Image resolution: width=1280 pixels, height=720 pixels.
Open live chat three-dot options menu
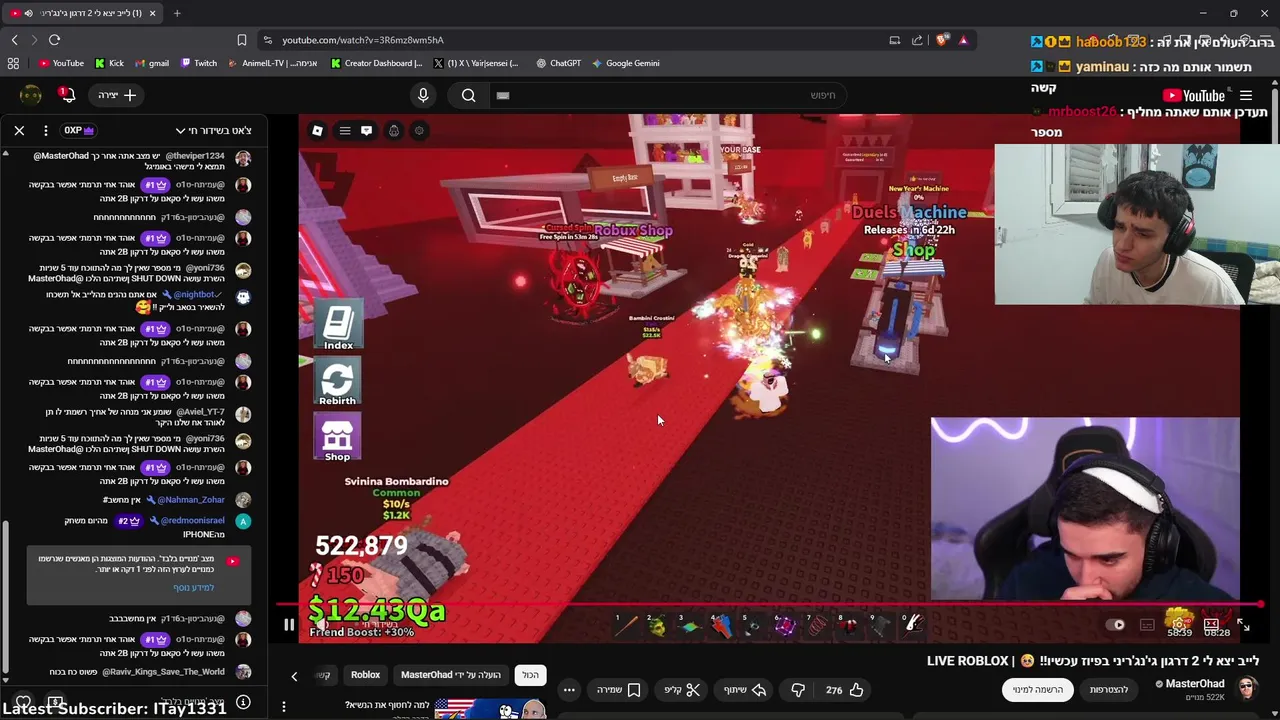[x=45, y=130]
